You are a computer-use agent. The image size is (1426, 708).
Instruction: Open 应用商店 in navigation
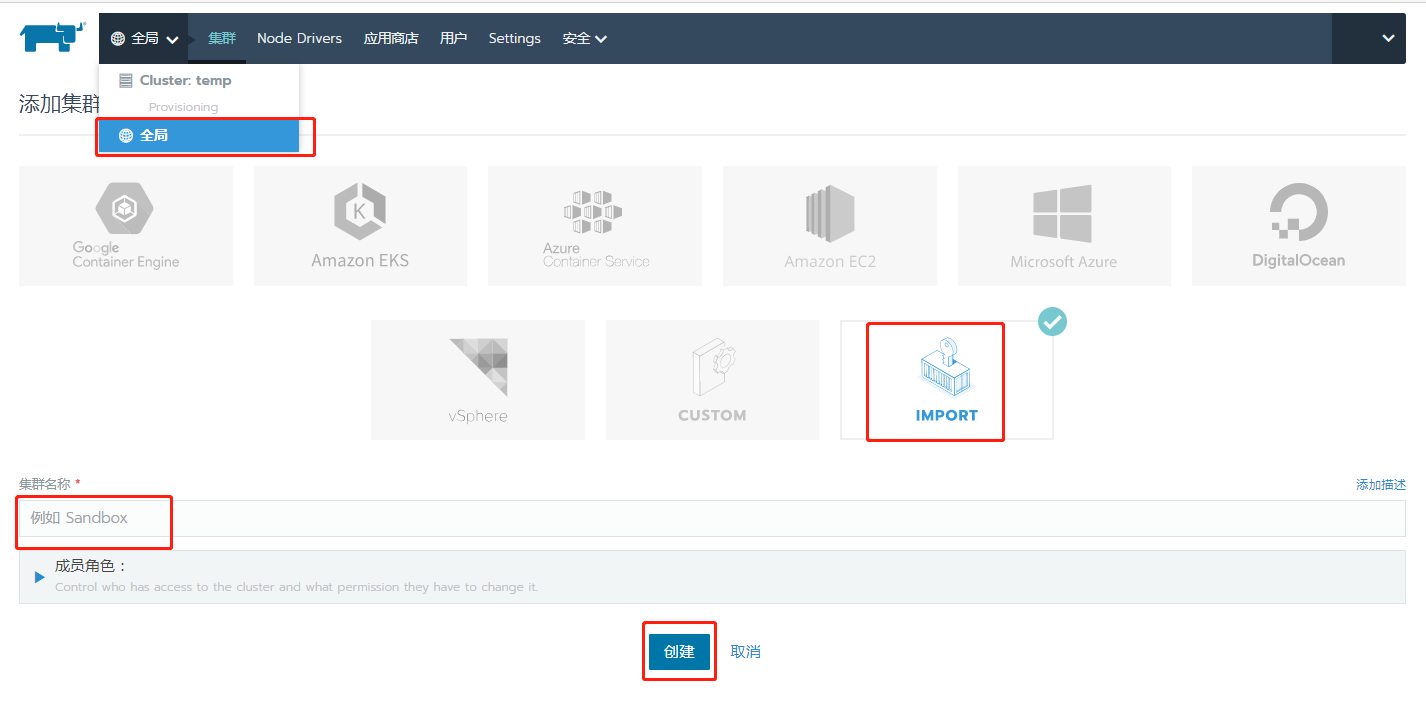click(391, 38)
